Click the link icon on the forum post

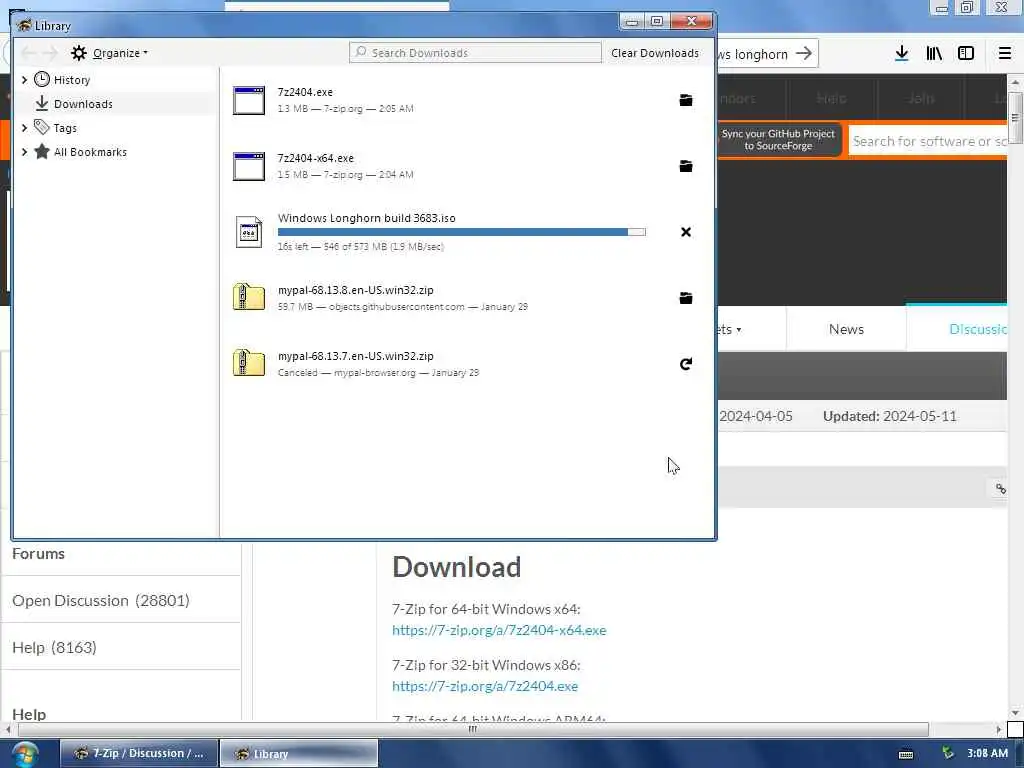coord(1000,488)
